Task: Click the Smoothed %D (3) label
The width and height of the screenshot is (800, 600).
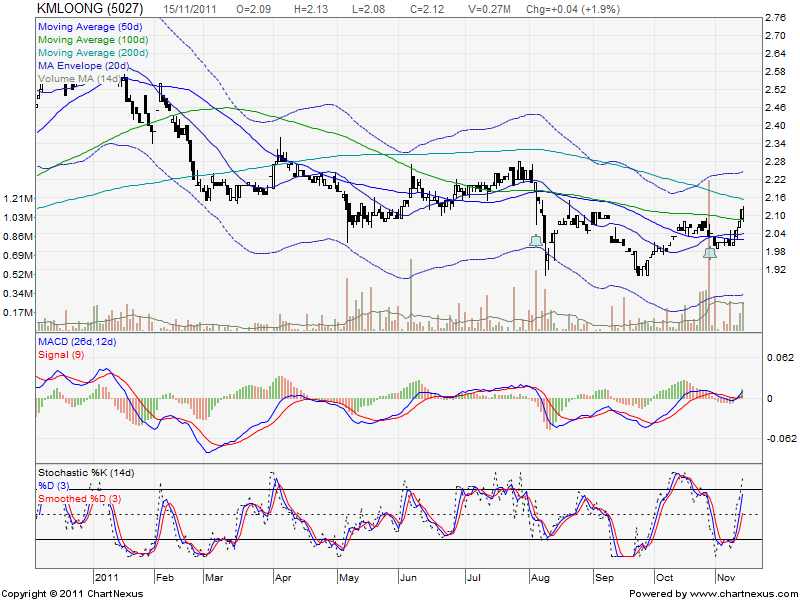Action: point(79,498)
